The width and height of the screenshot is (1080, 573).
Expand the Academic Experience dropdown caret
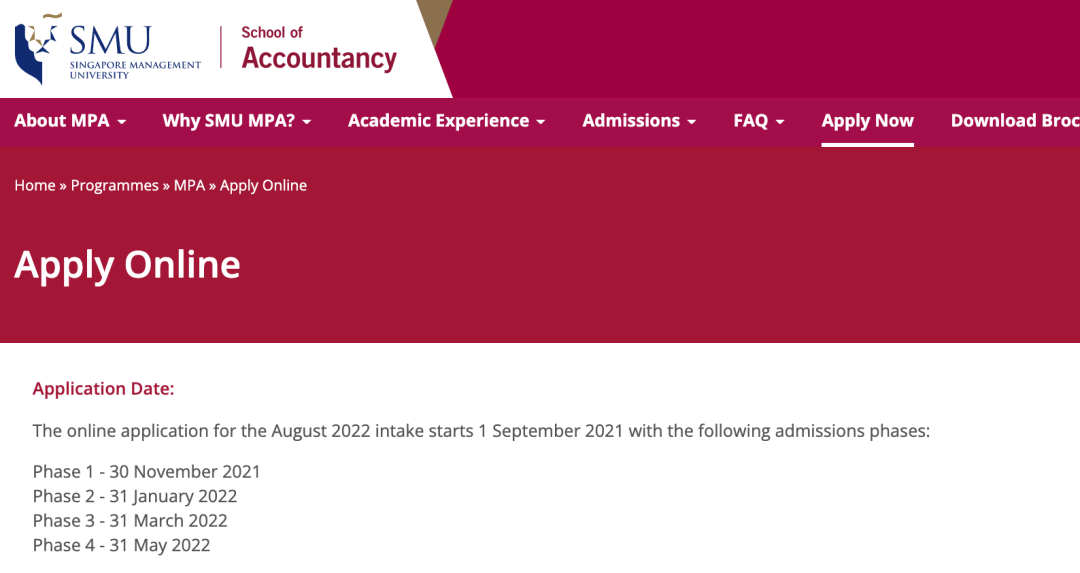tap(541, 122)
